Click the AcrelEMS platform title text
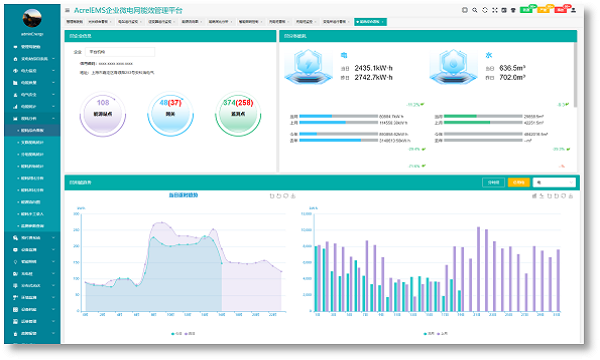The image size is (600, 360). (128, 10)
